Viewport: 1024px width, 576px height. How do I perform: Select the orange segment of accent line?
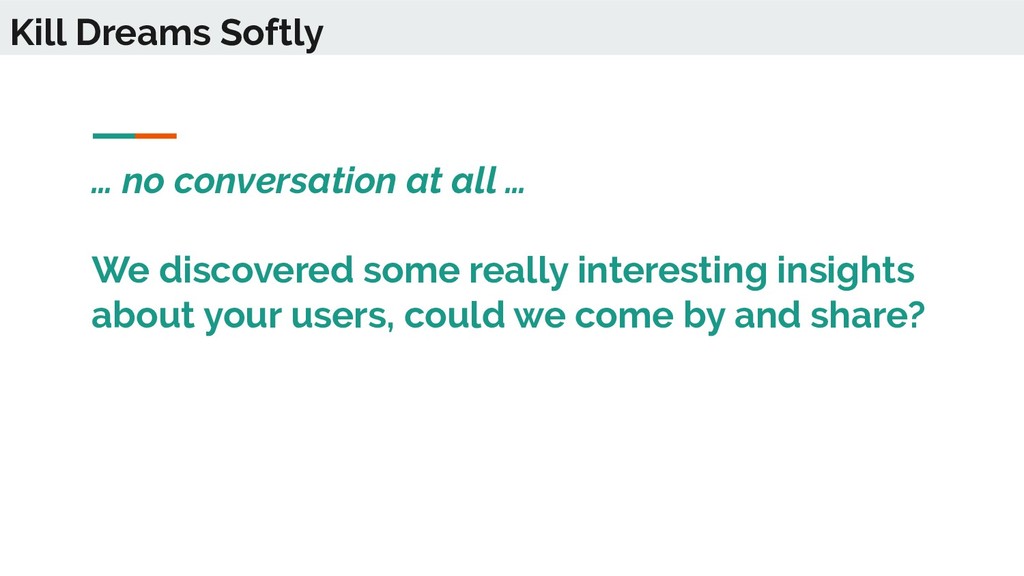point(156,136)
